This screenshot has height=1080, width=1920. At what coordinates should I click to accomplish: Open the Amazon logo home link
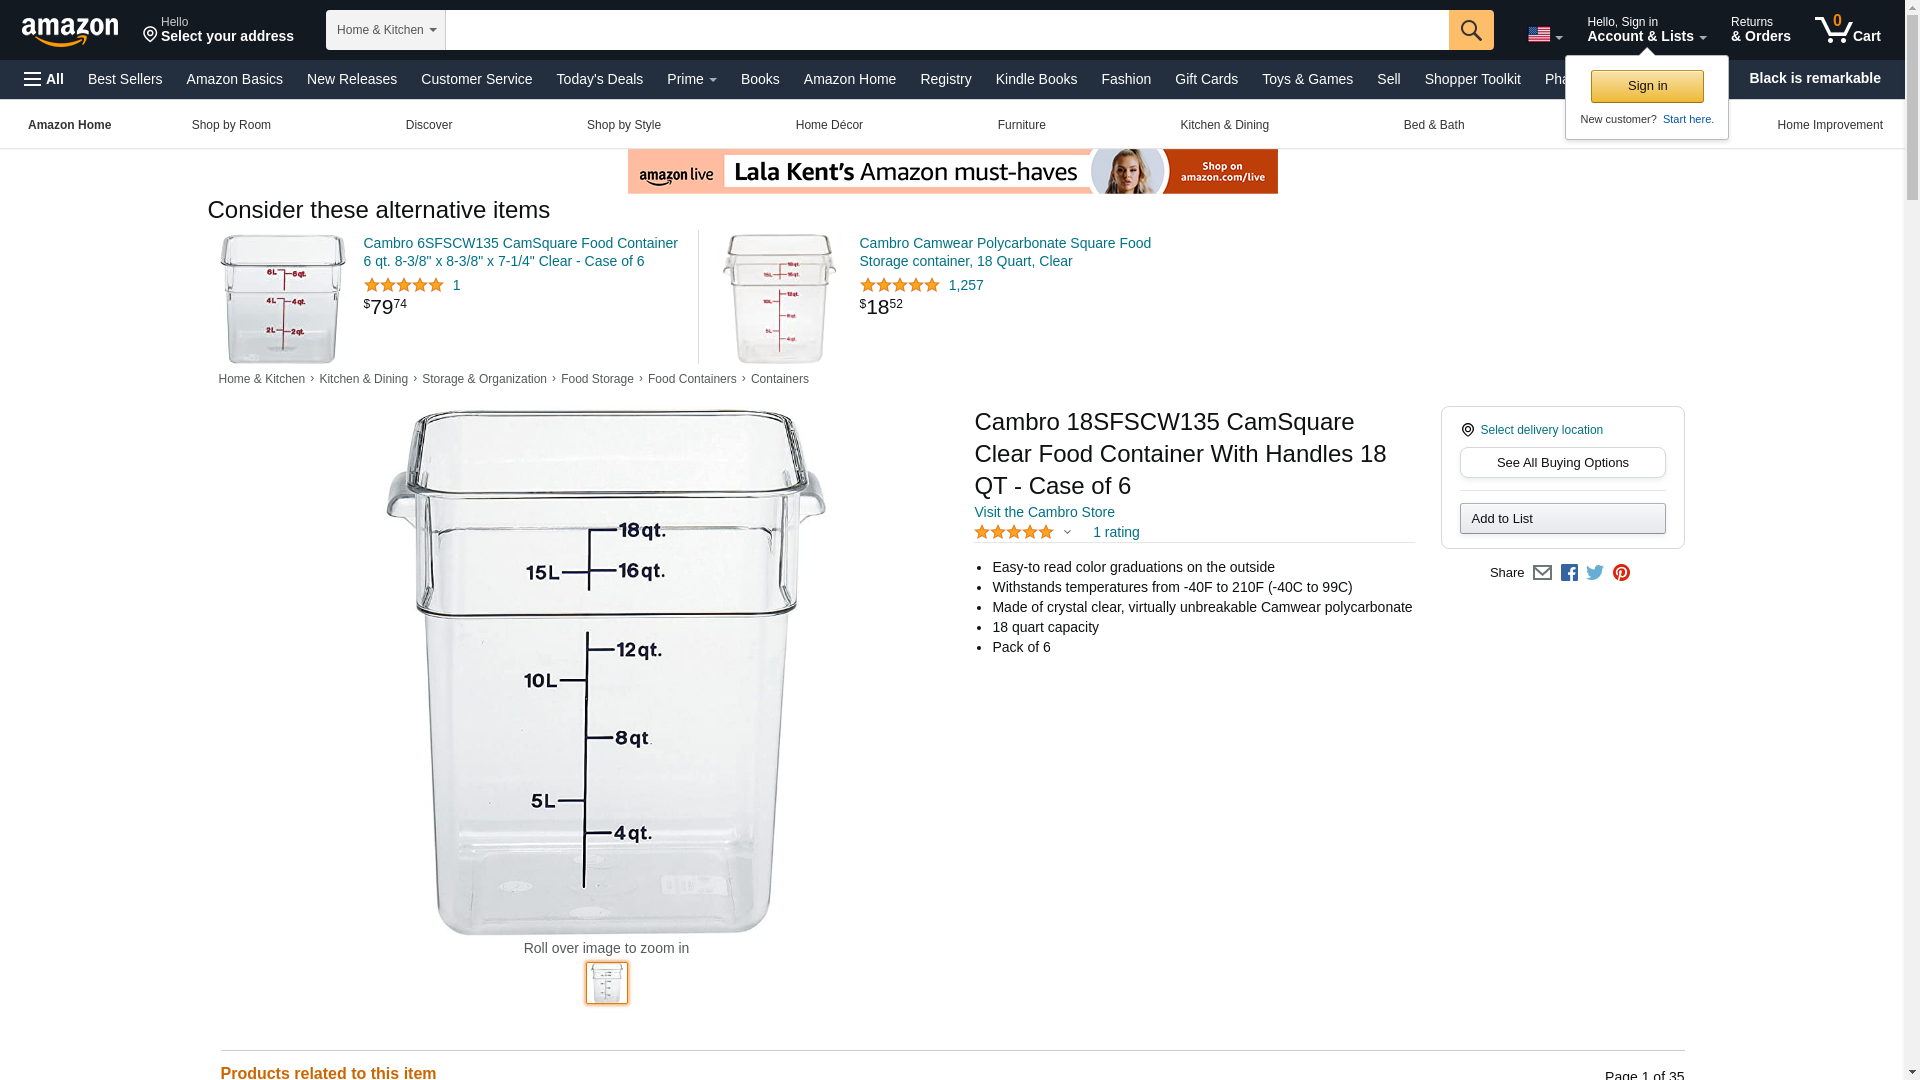(70, 32)
